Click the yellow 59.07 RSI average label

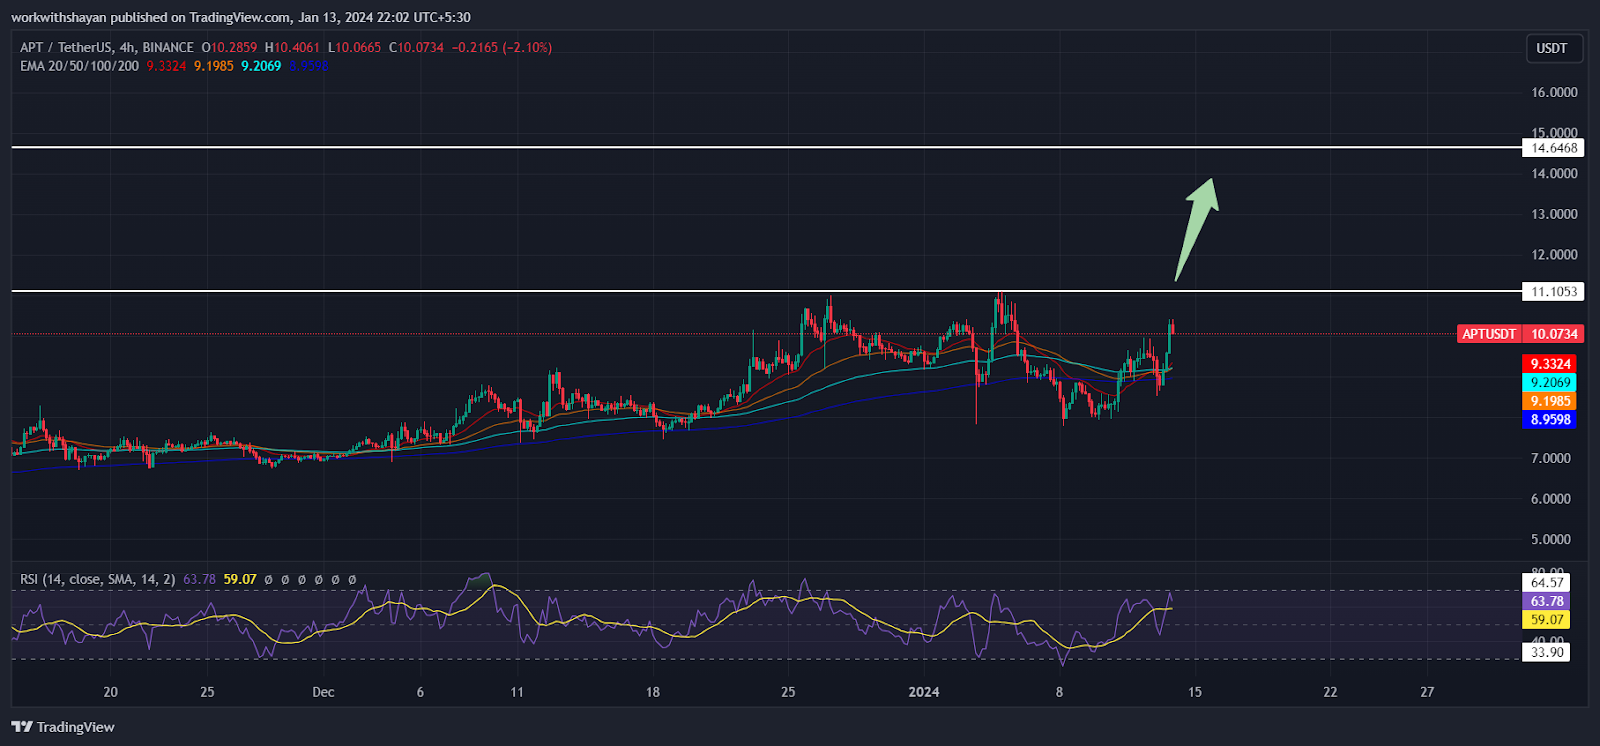click(x=1547, y=620)
